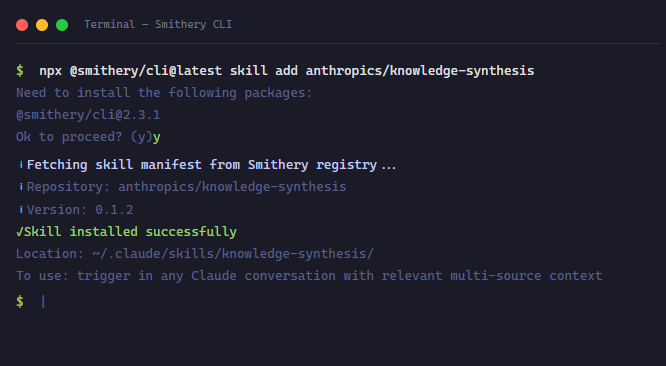Viewport: 666px width, 366px height.
Task: Click the Need to install packages line
Action: coord(164,93)
